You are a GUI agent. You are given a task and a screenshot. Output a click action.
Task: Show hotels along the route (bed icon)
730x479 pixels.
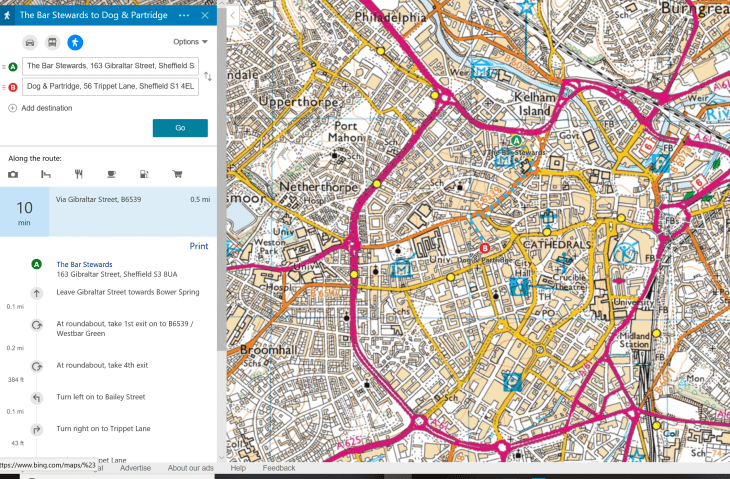(x=46, y=174)
